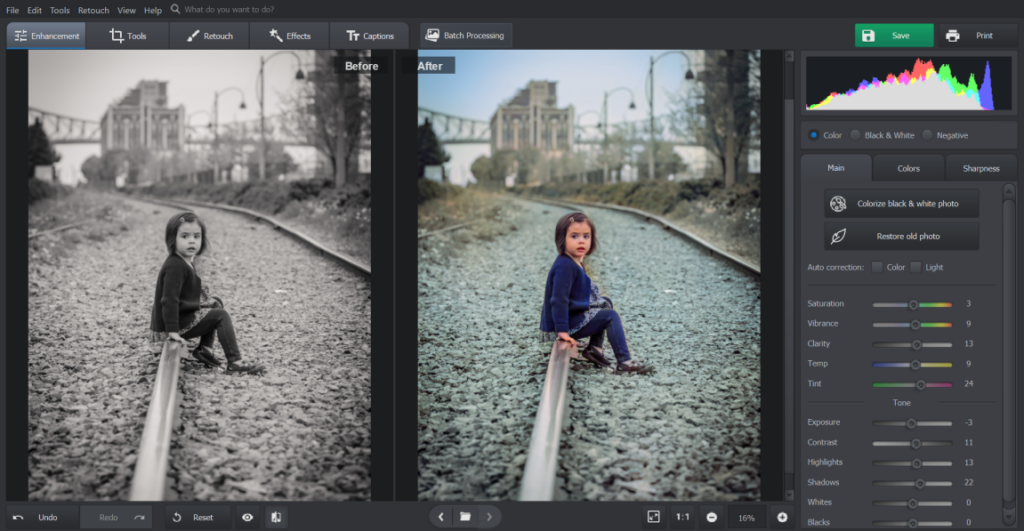Switch to the Enhancement tab
Viewport: 1024px width, 531px height.
click(x=46, y=36)
